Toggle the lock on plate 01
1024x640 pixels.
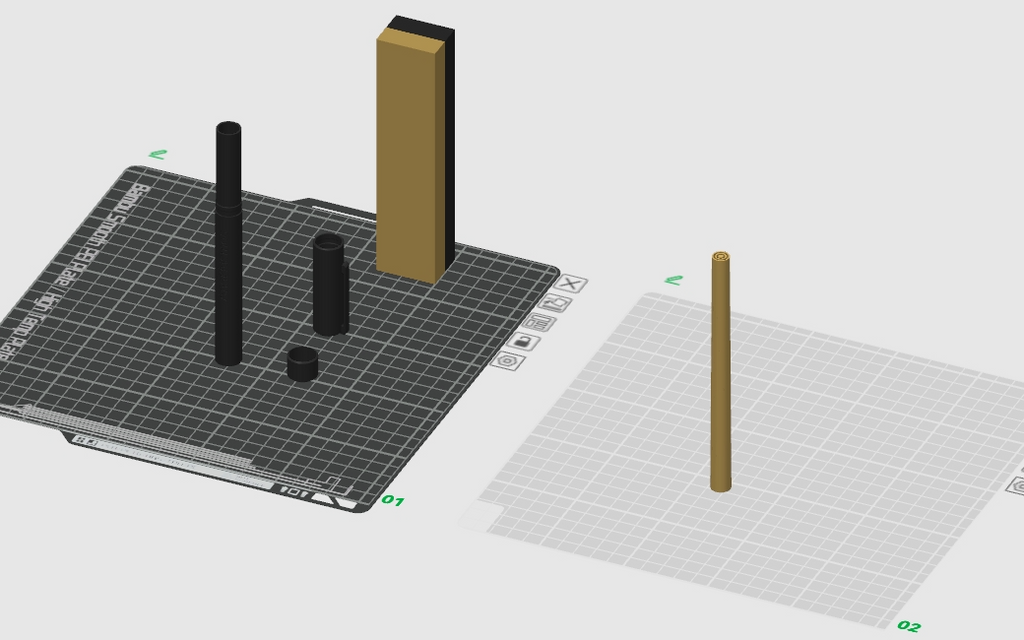[524, 342]
